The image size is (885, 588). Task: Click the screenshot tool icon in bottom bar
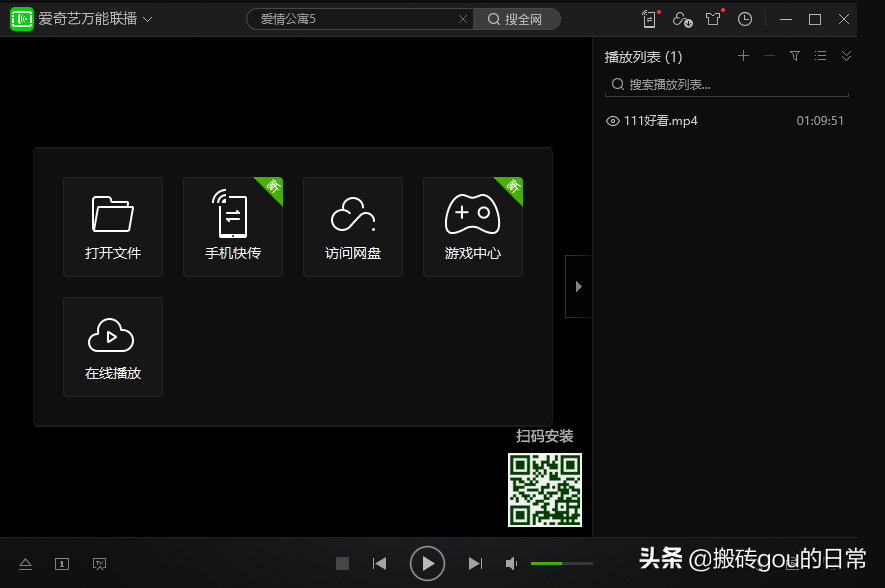point(99,564)
